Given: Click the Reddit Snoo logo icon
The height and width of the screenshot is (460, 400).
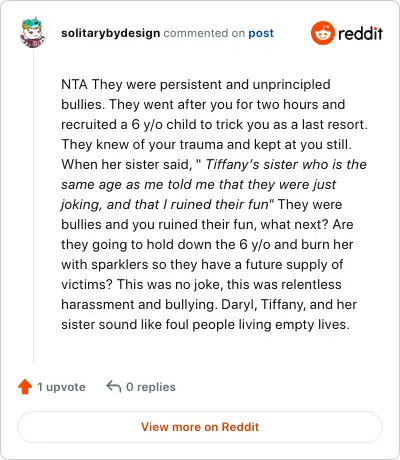Looking at the screenshot, I should [x=323, y=33].
